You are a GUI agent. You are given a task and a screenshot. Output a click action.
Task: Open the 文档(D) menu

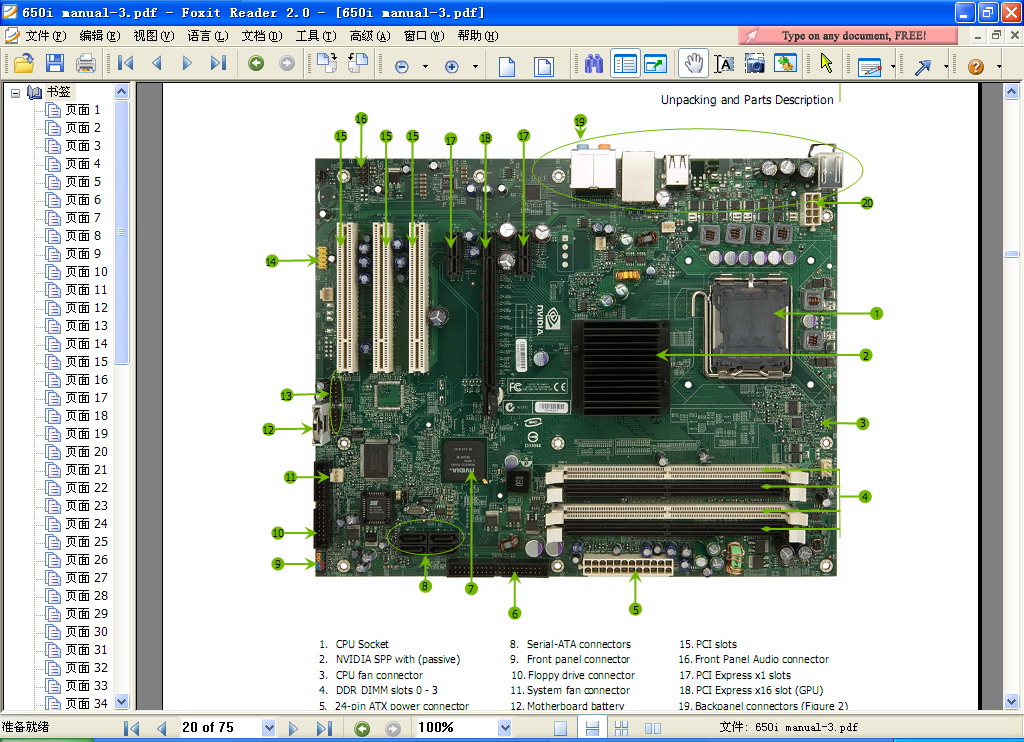point(262,36)
